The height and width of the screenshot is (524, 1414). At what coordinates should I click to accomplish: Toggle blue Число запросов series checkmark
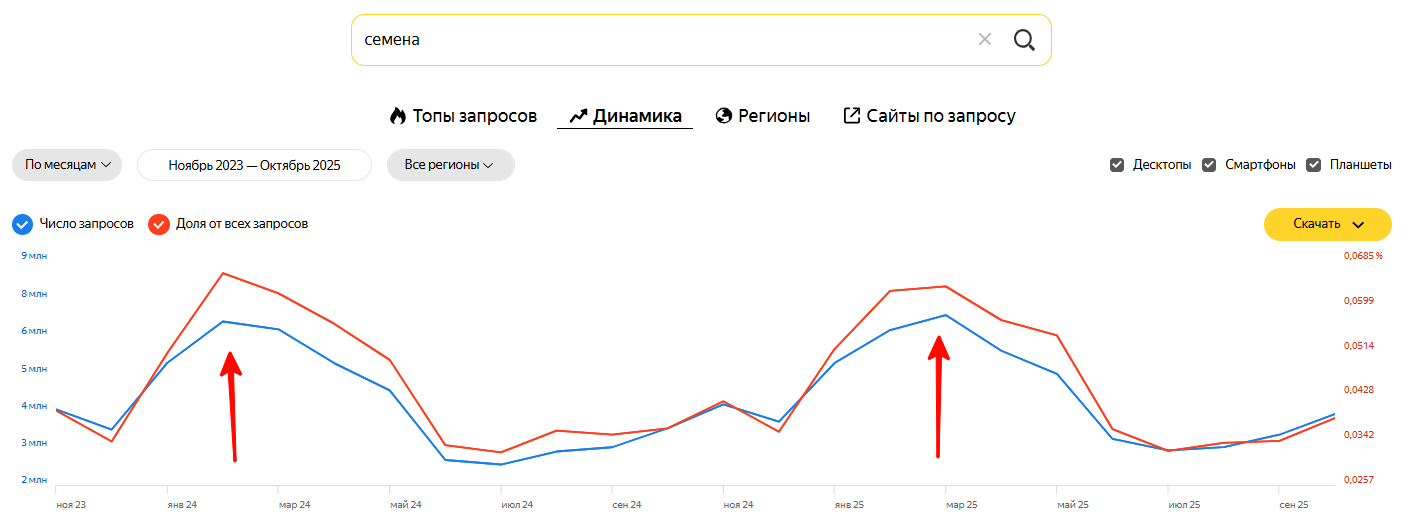(x=22, y=224)
